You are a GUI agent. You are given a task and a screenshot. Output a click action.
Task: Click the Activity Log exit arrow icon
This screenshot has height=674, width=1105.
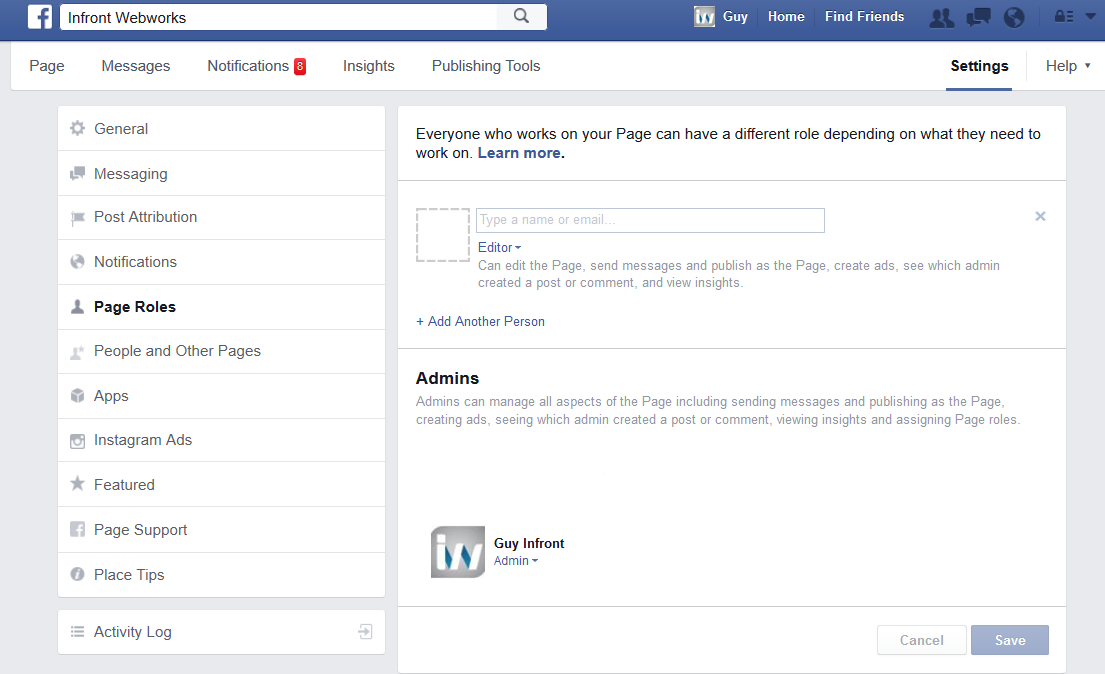[365, 632]
